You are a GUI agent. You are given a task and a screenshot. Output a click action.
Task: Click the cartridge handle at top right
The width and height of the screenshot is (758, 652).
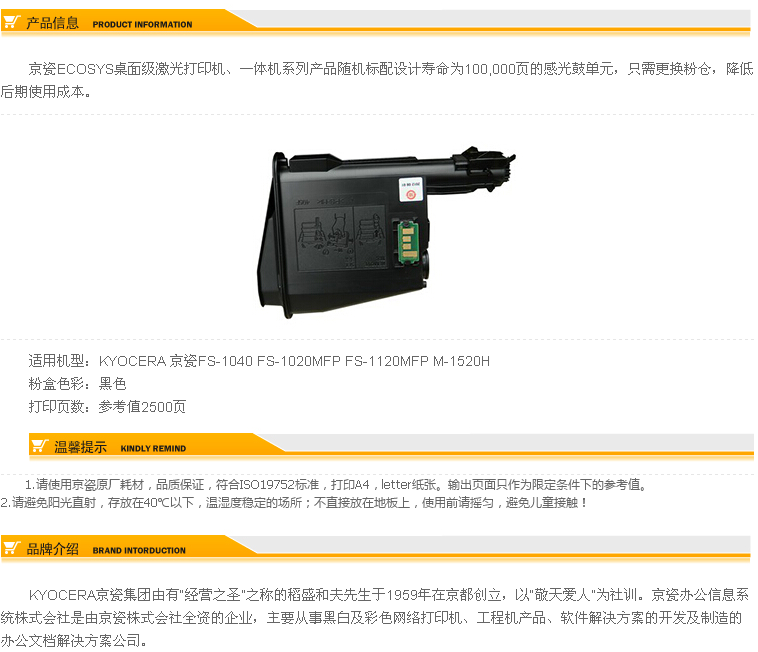484,166
